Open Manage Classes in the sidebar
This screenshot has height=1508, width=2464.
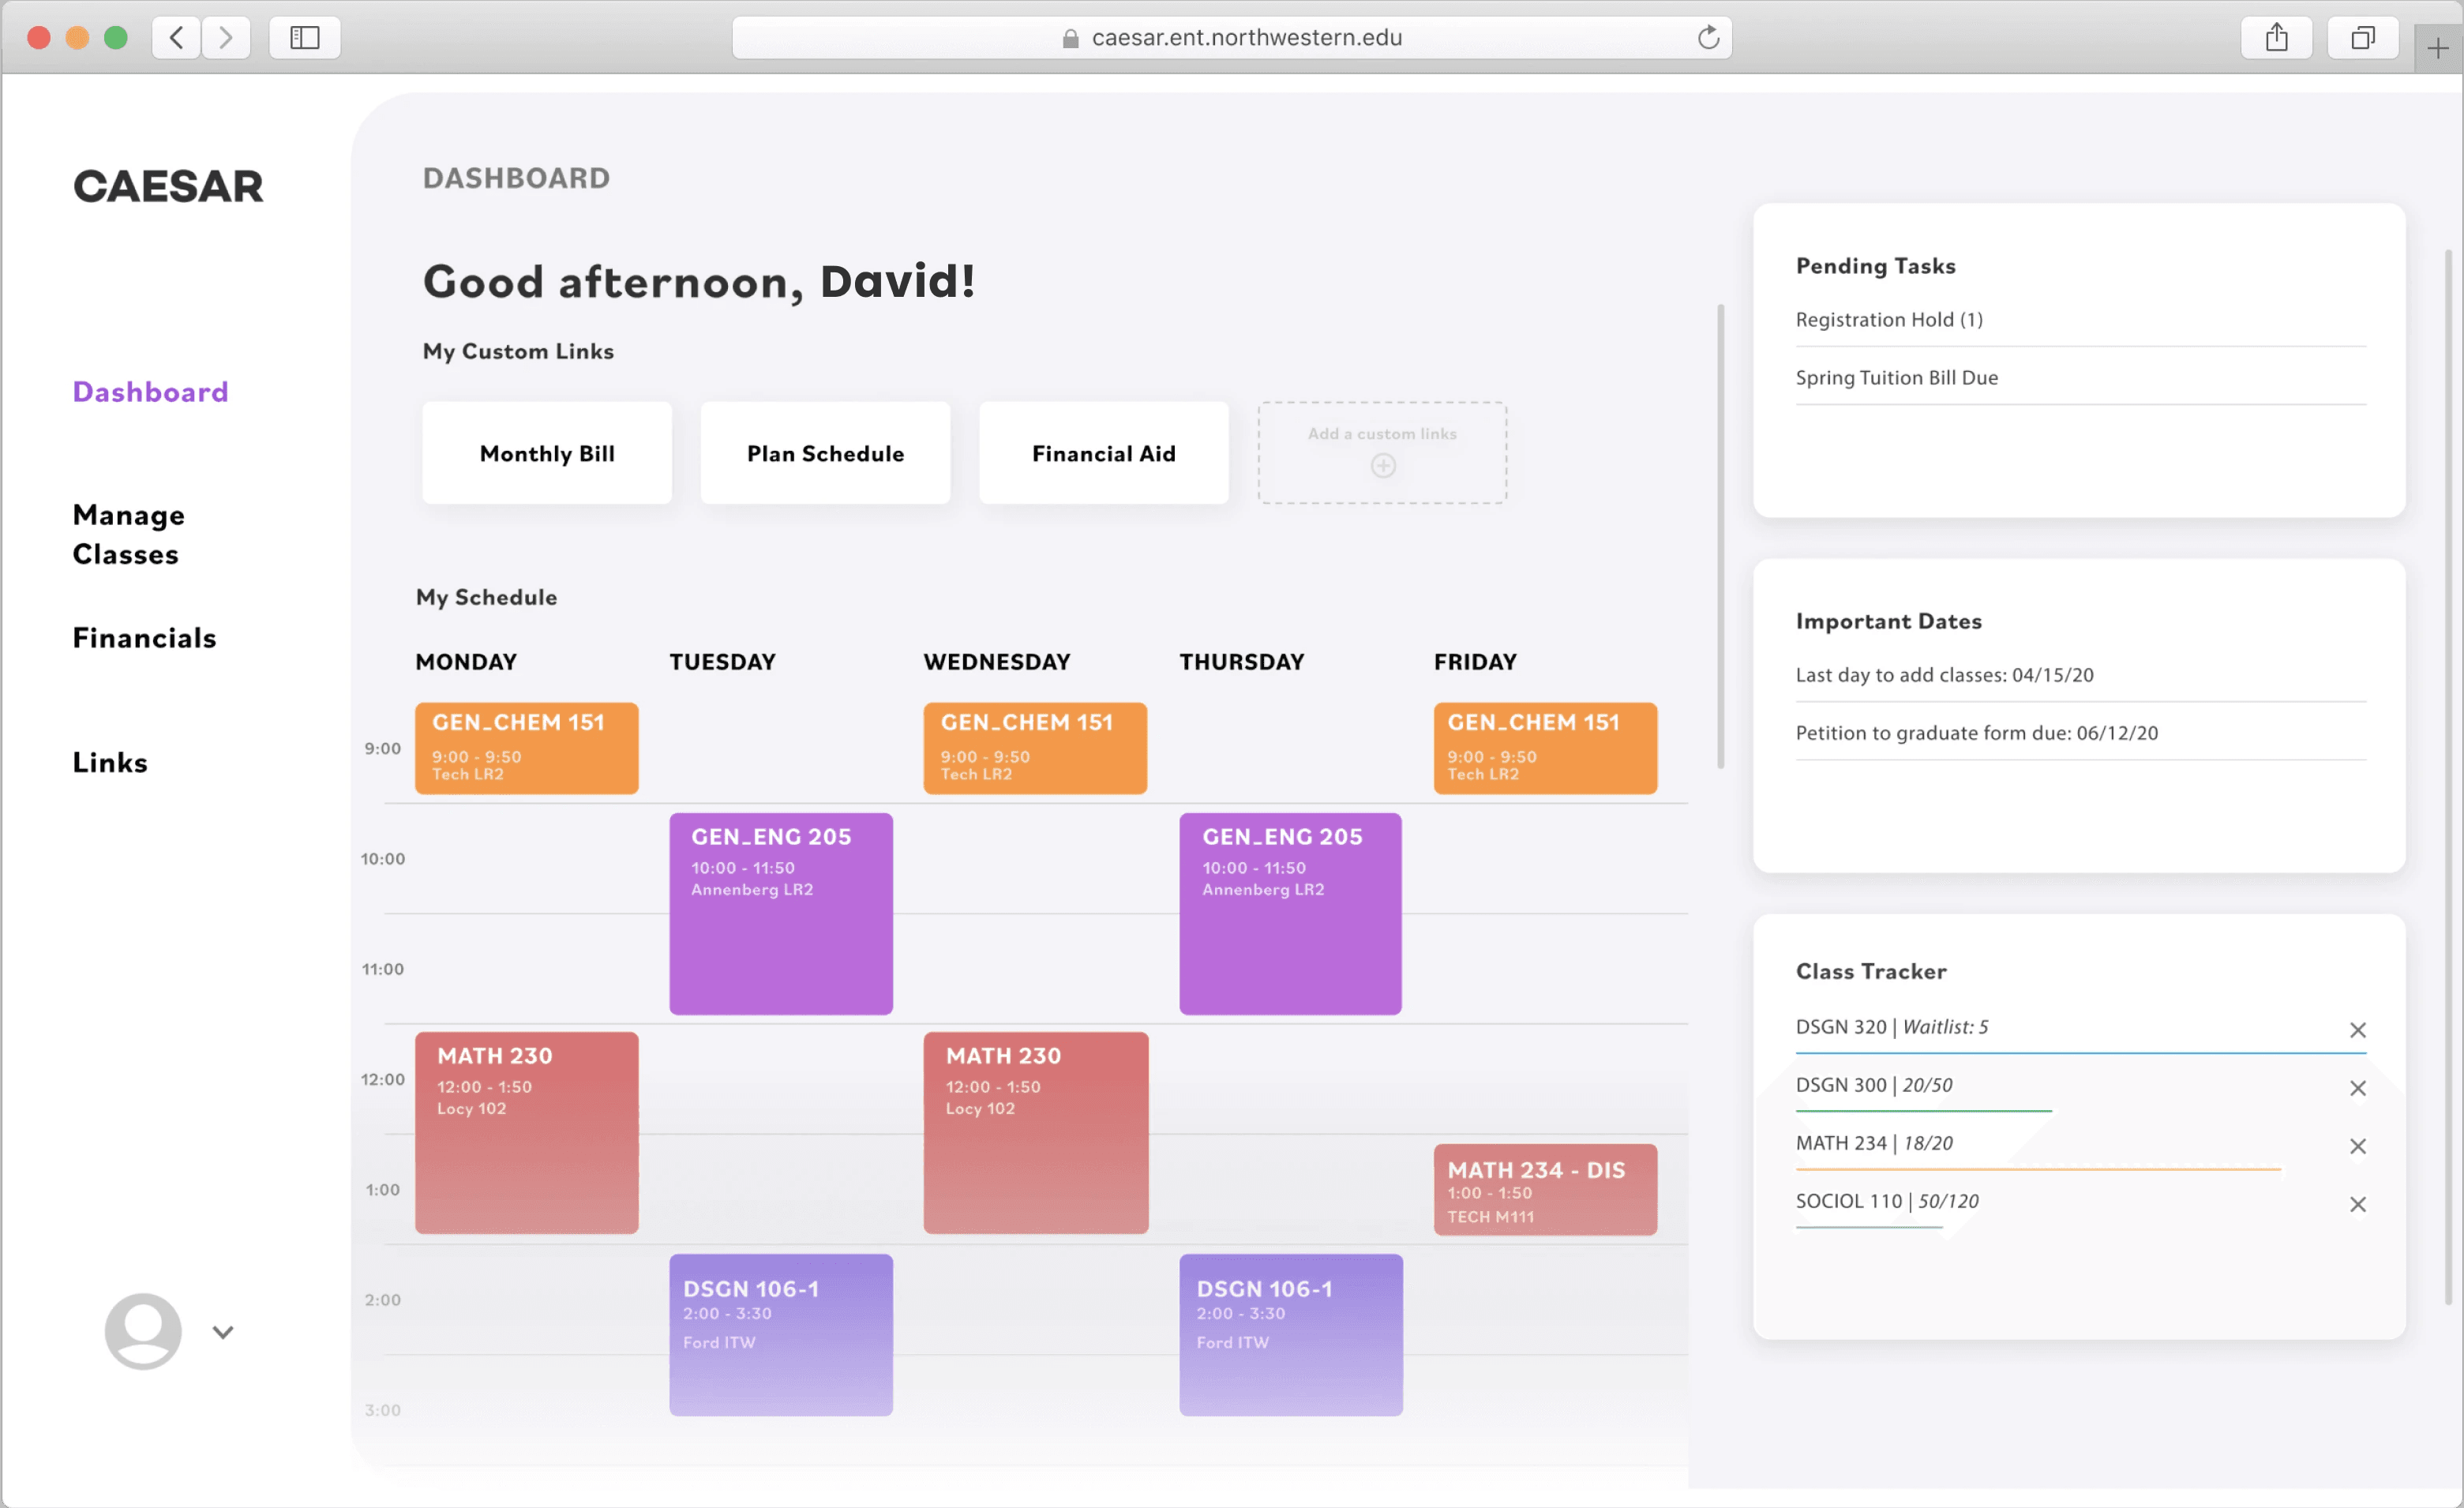coord(128,534)
